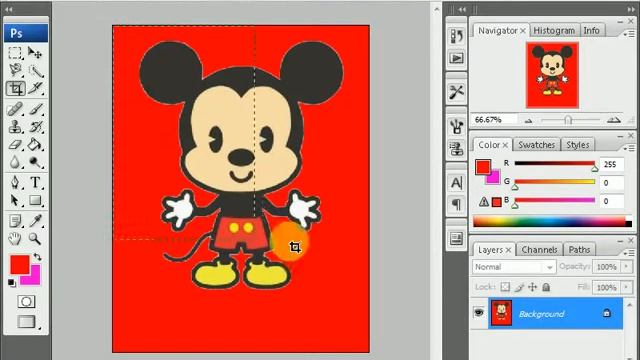Select the Slice tool

point(35,88)
